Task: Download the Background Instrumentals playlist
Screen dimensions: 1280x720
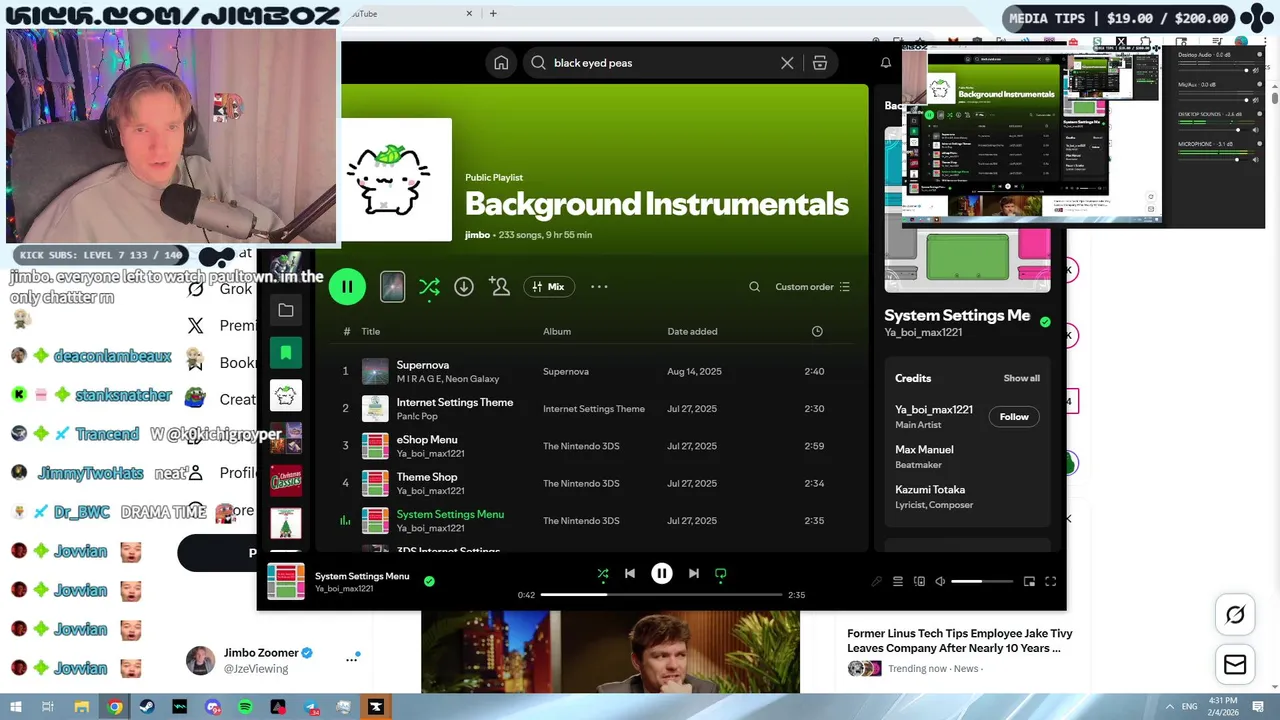Action: (464, 287)
